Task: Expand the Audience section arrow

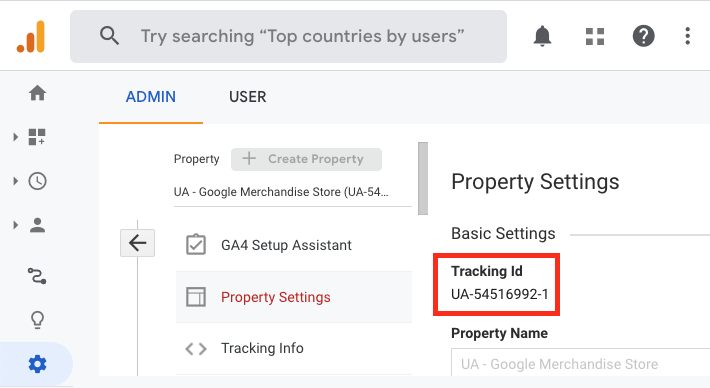Action: point(15,225)
